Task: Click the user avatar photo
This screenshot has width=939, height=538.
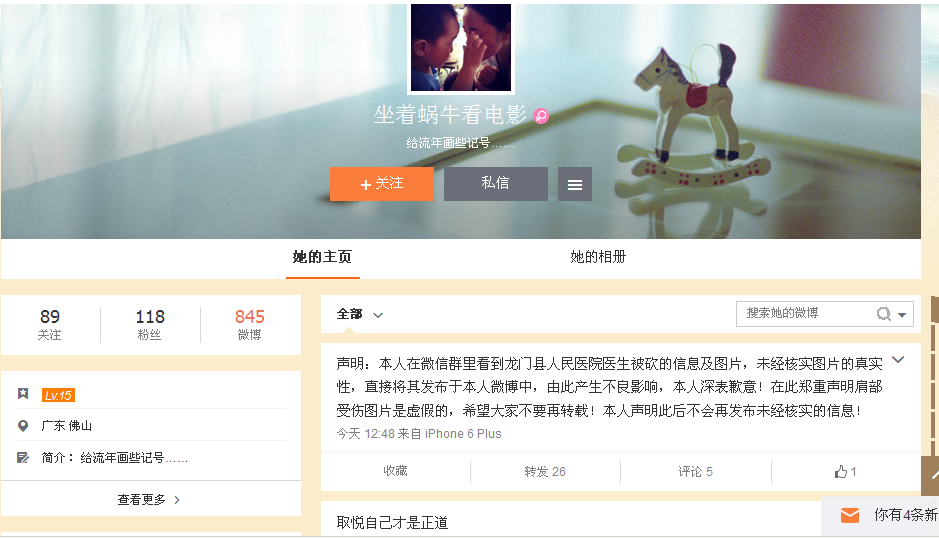Action: (461, 47)
